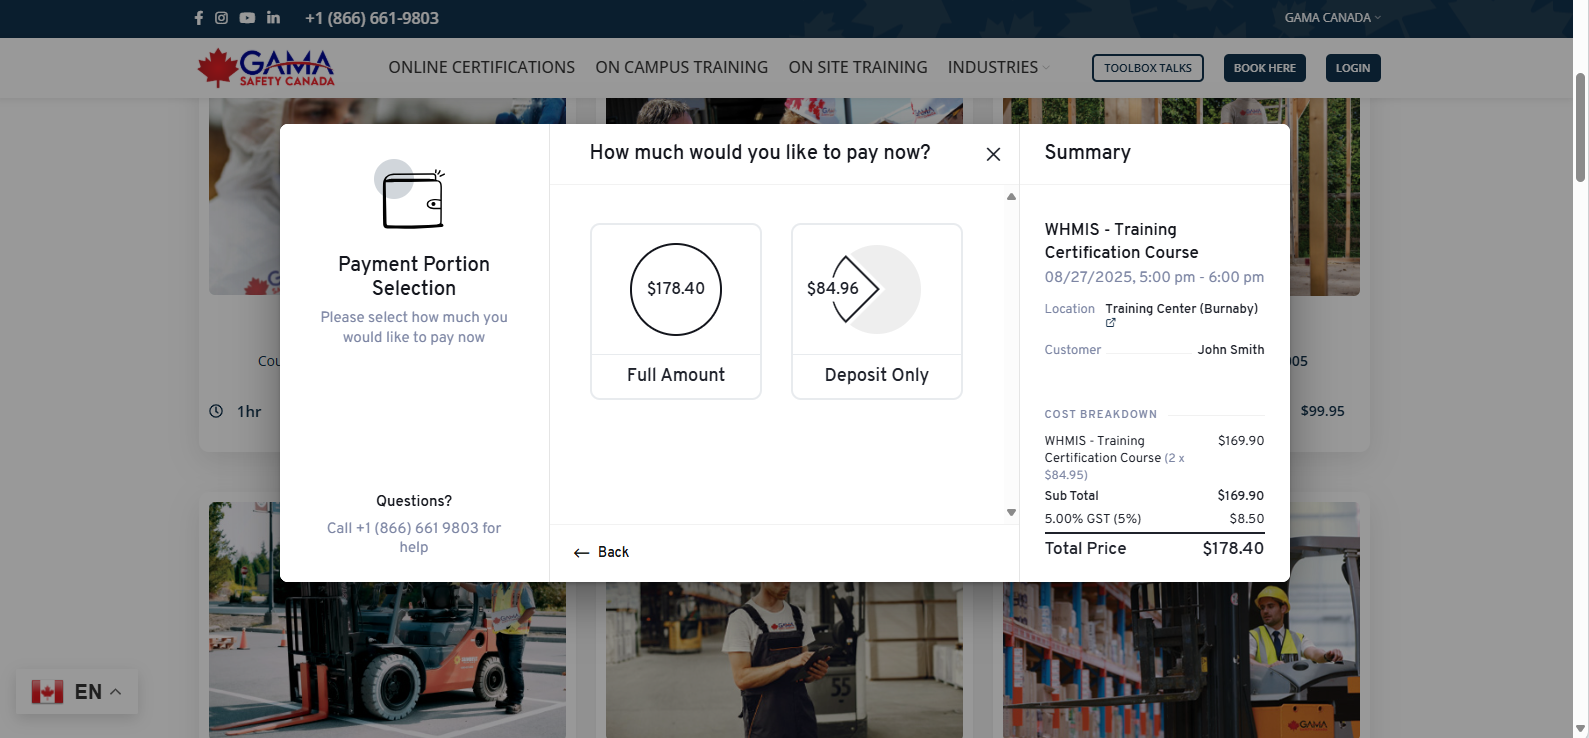Click the external link icon beside Training Center
The image size is (1589, 738).
[1110, 323]
